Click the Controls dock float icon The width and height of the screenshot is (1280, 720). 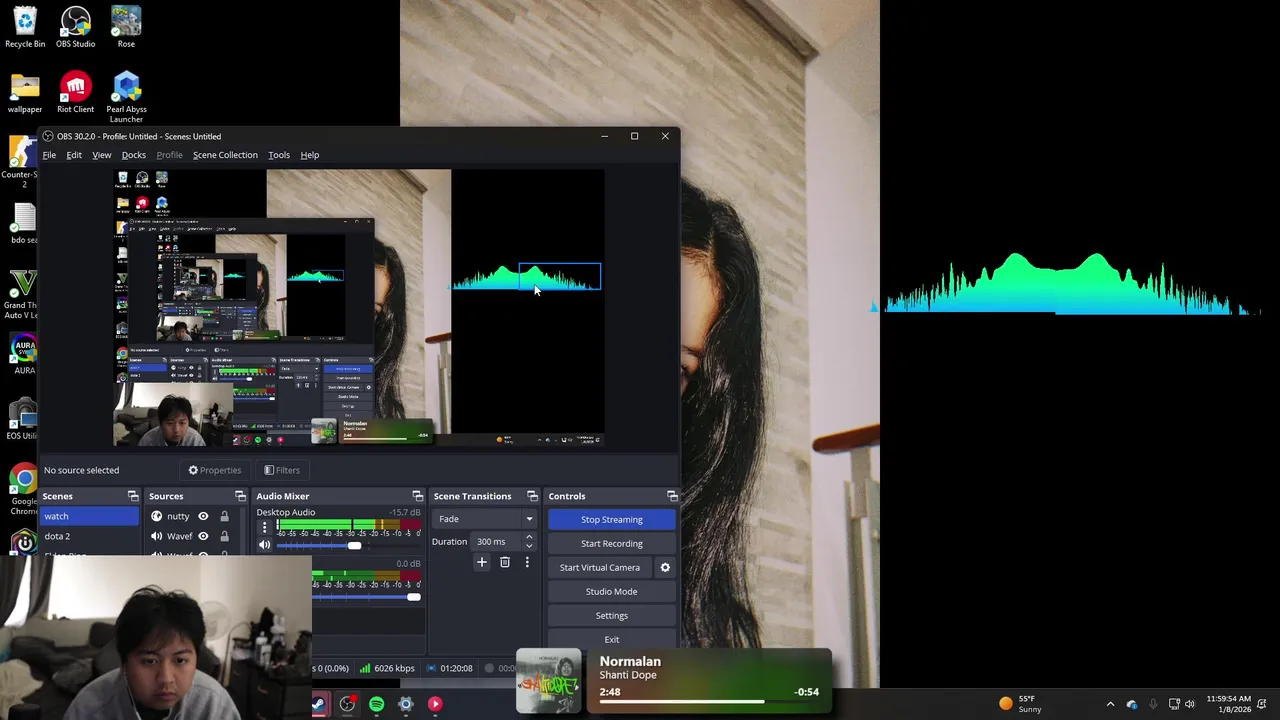pyautogui.click(x=672, y=496)
